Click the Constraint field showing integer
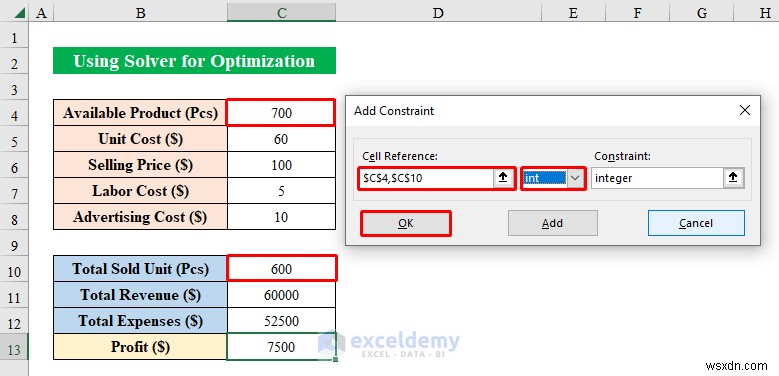 pyautogui.click(x=657, y=178)
